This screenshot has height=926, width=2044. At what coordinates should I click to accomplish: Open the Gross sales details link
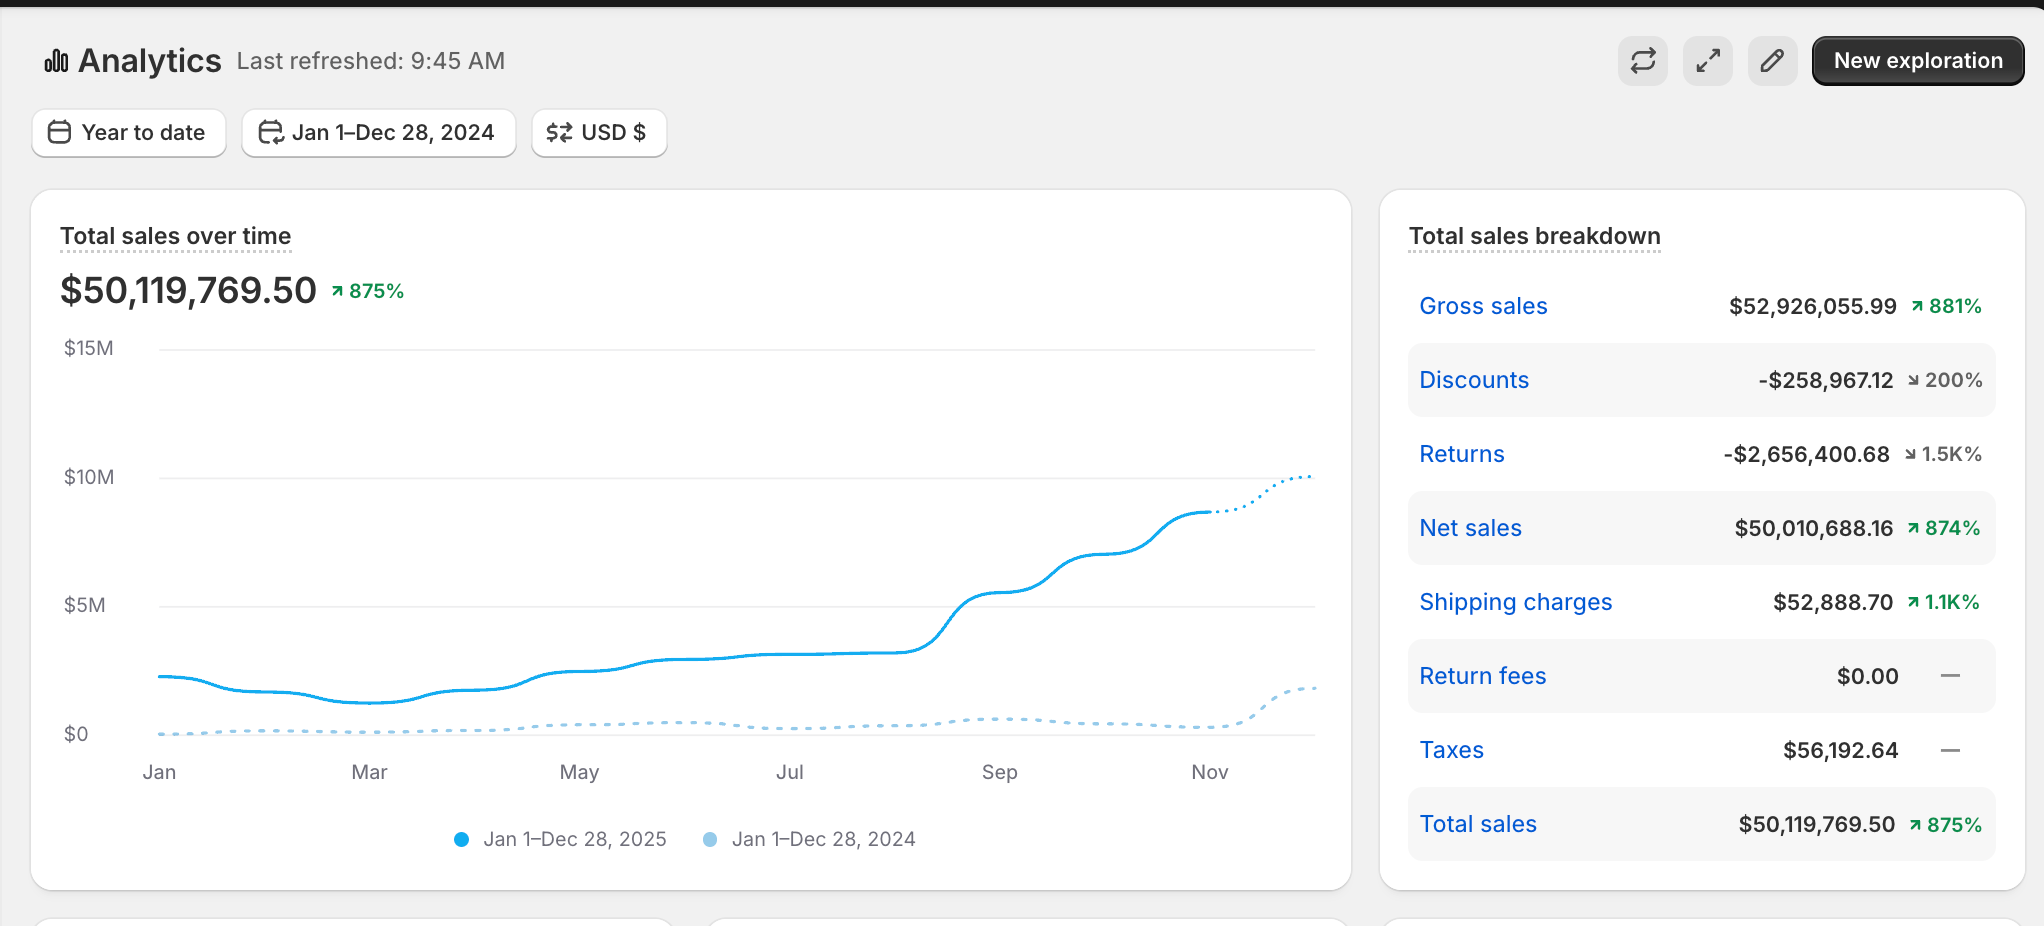pos(1483,306)
